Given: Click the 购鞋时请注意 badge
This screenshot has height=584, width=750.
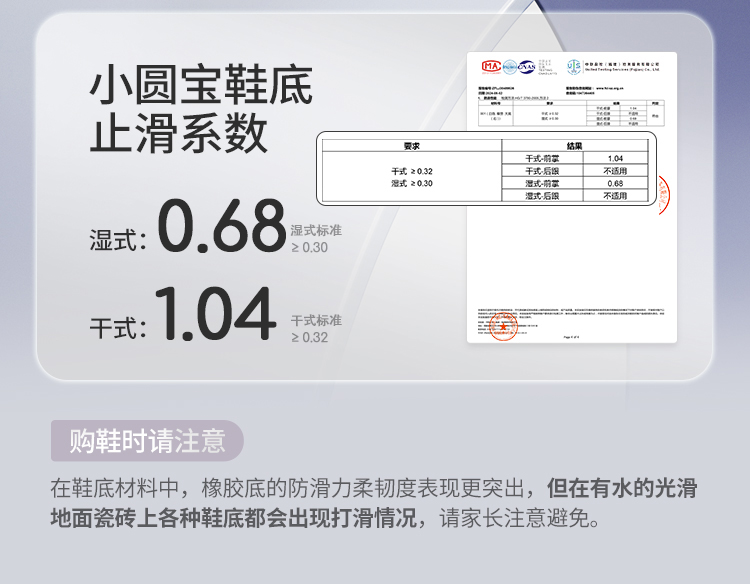Looking at the screenshot, I should pyautogui.click(x=147, y=441).
